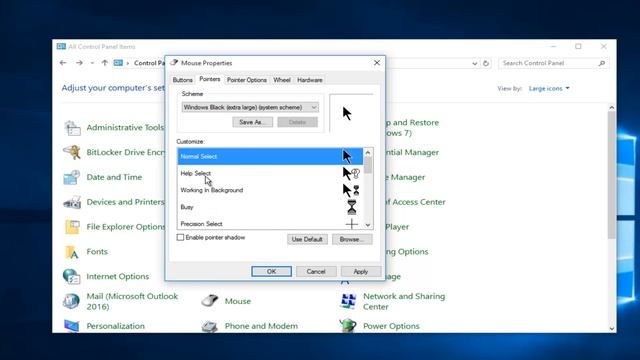Open the Scheme dropdown list

[250, 107]
